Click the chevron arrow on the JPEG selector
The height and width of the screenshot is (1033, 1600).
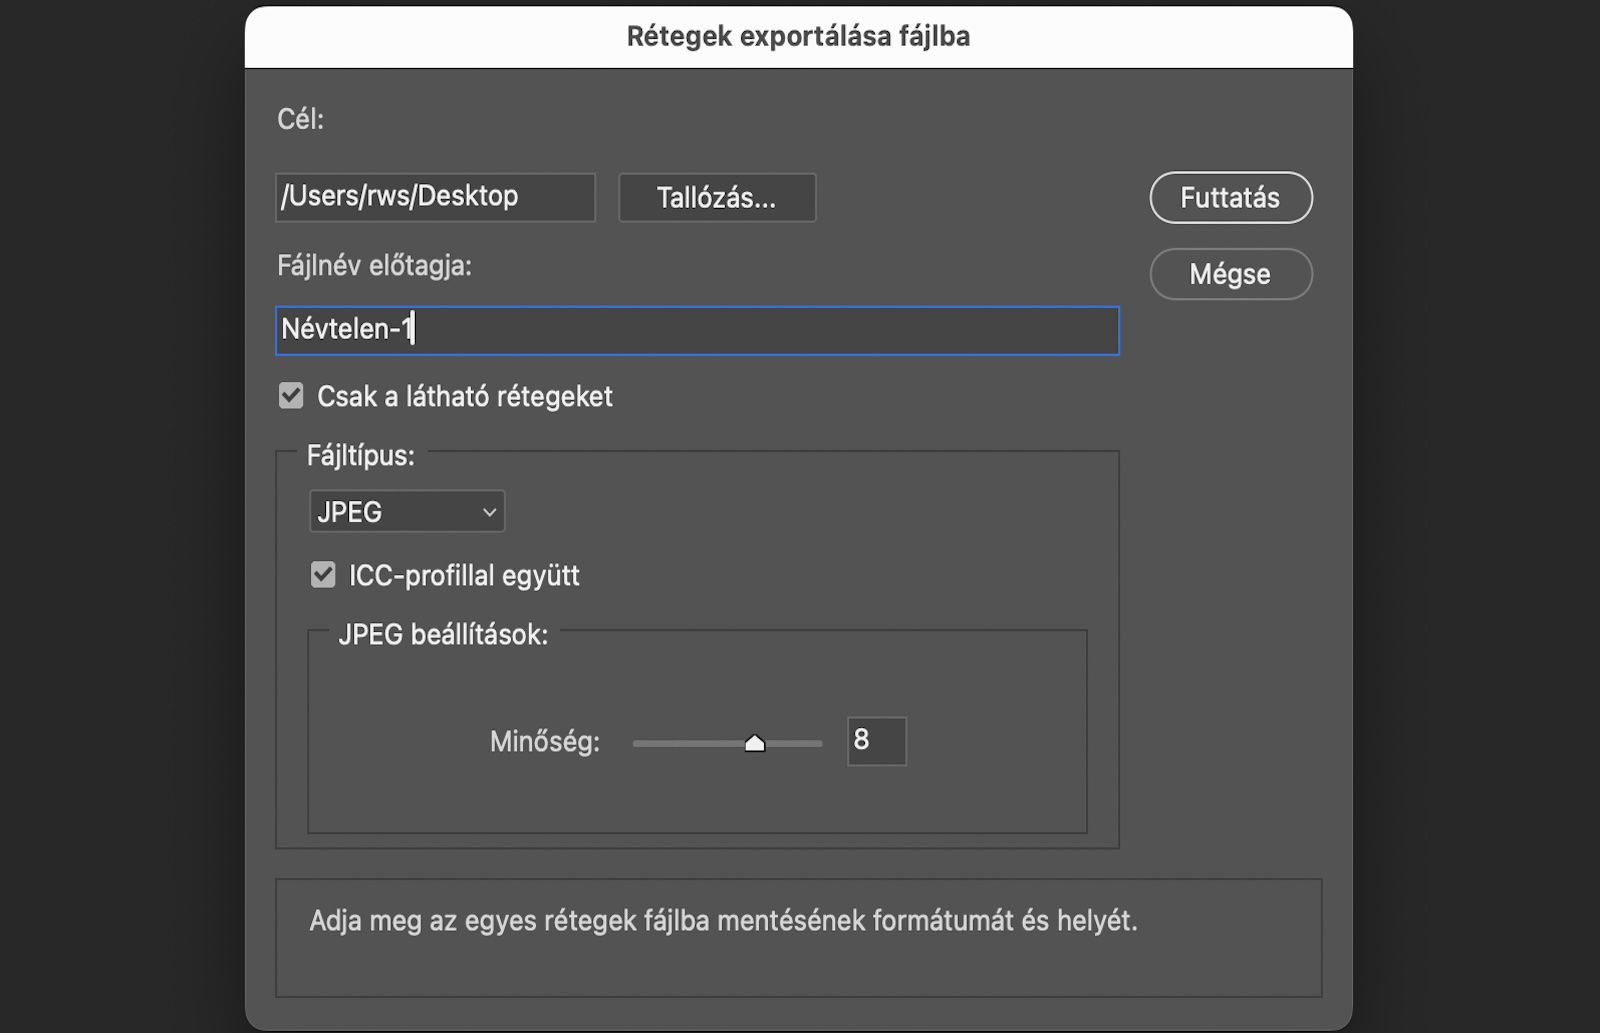click(488, 511)
